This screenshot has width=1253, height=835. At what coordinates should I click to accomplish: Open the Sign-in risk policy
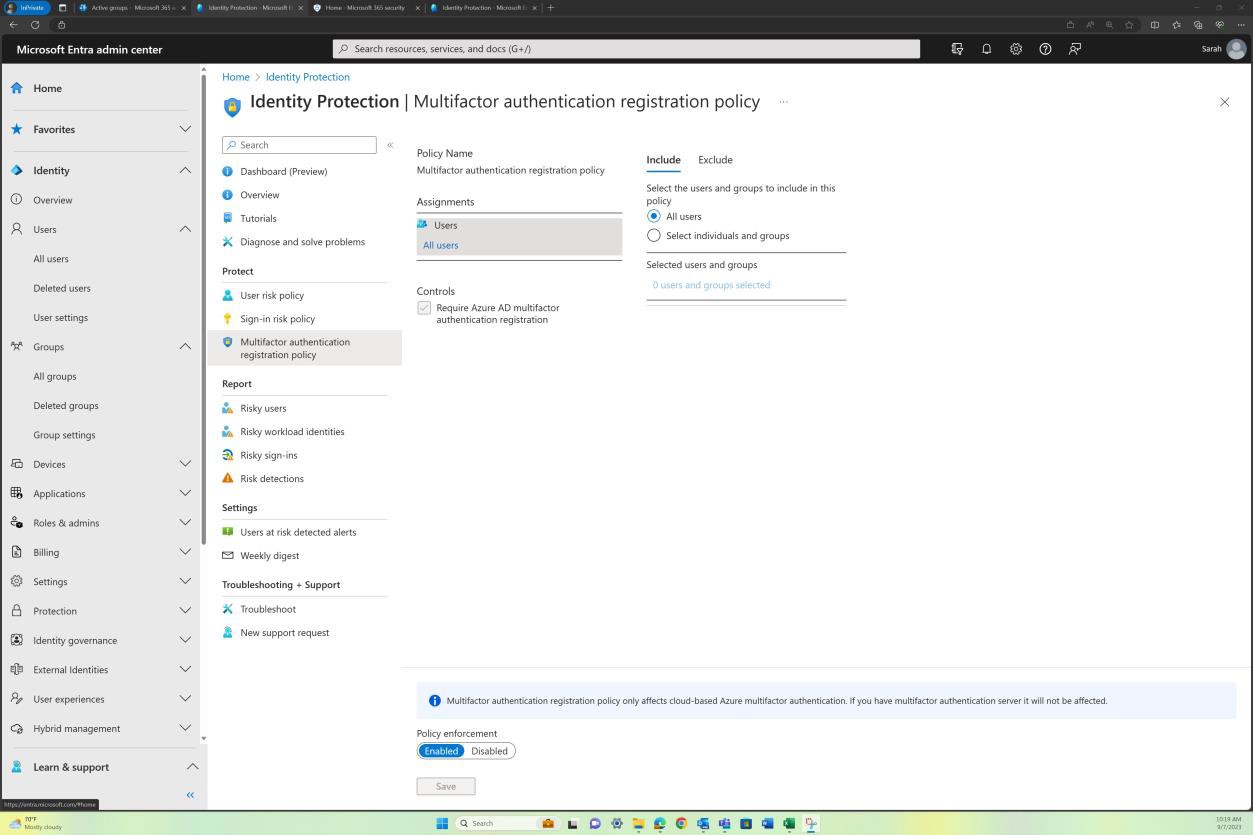[x=277, y=318]
